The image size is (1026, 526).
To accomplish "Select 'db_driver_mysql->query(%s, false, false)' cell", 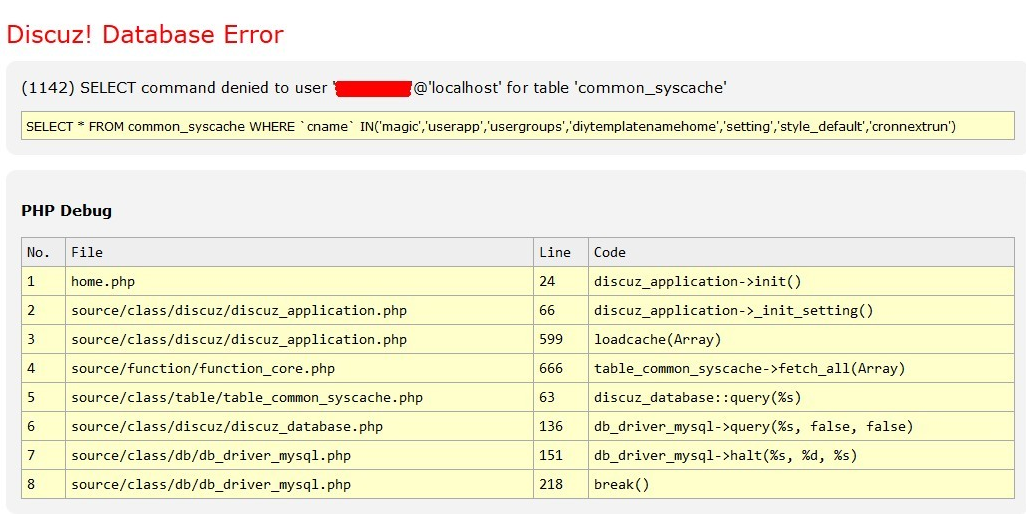I will (801, 427).
